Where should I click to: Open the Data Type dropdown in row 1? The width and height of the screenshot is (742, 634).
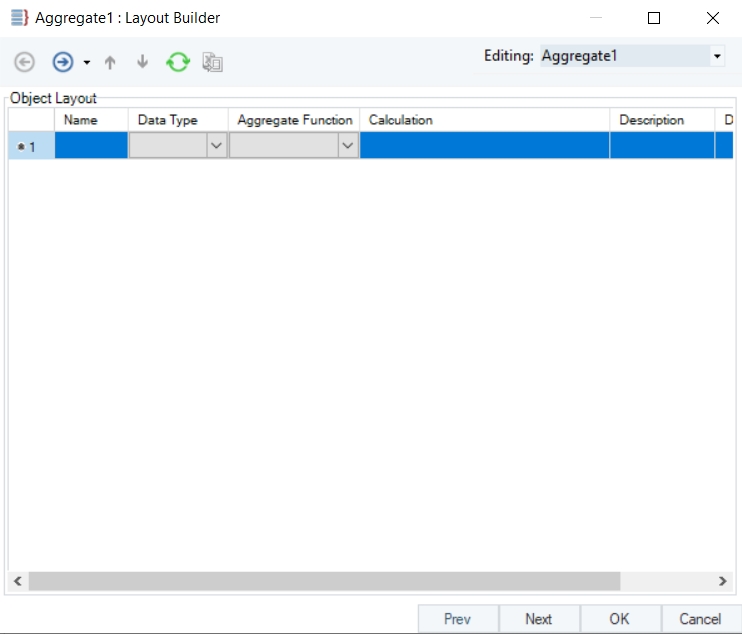216,146
